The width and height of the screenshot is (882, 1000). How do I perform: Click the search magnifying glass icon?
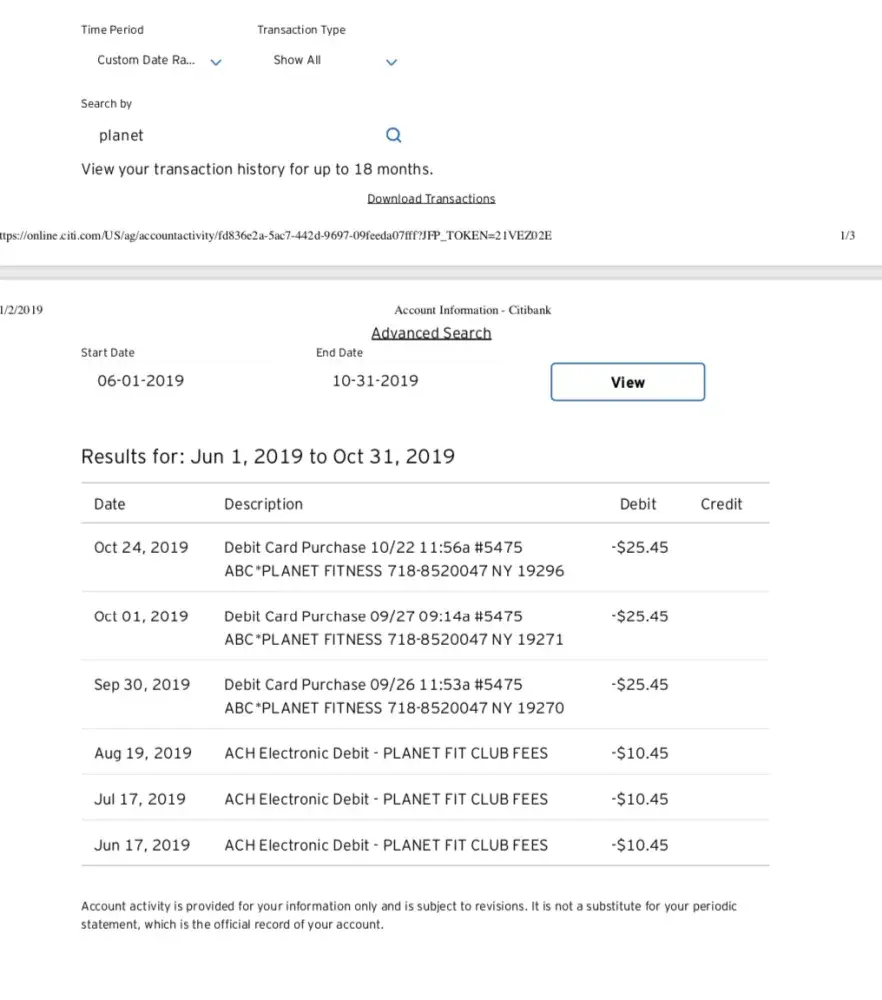coord(393,136)
